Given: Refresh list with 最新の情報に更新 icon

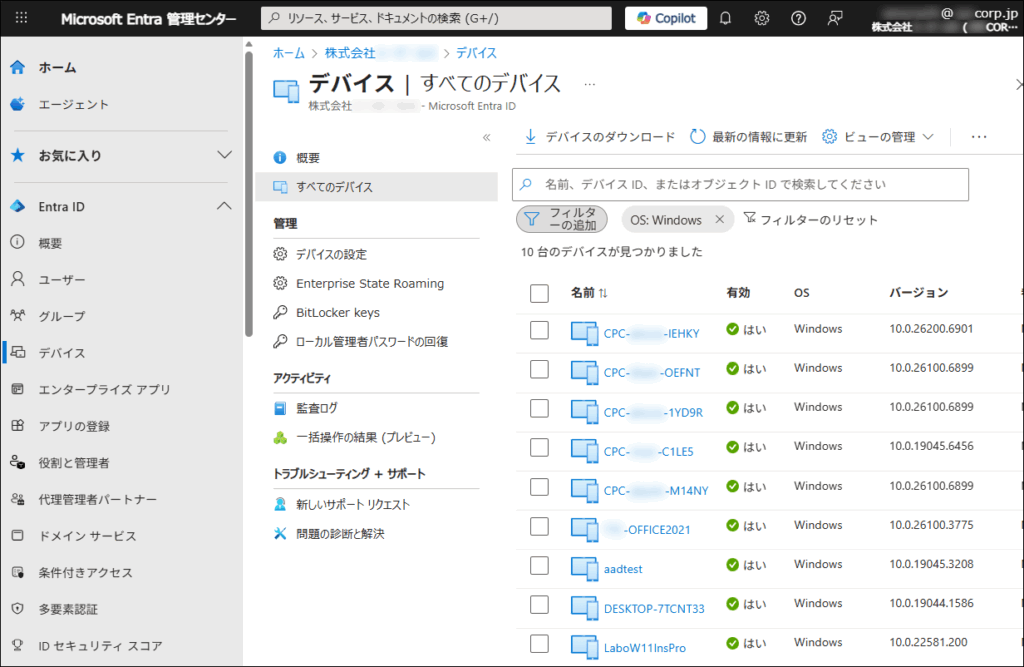Looking at the screenshot, I should (698, 137).
